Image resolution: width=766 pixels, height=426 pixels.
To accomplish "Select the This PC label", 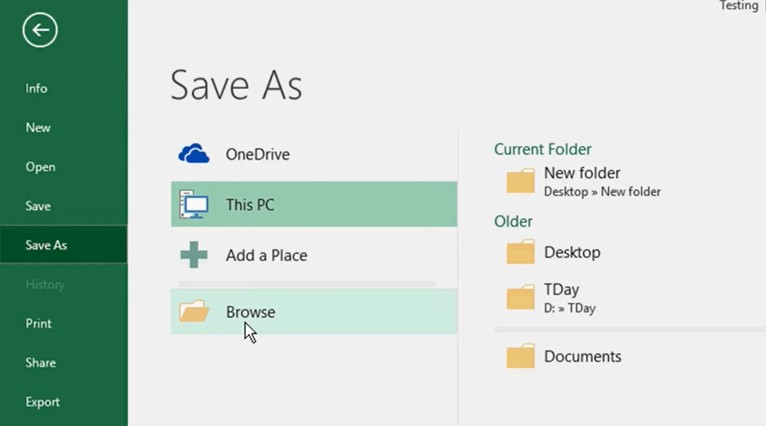I will pyautogui.click(x=250, y=205).
